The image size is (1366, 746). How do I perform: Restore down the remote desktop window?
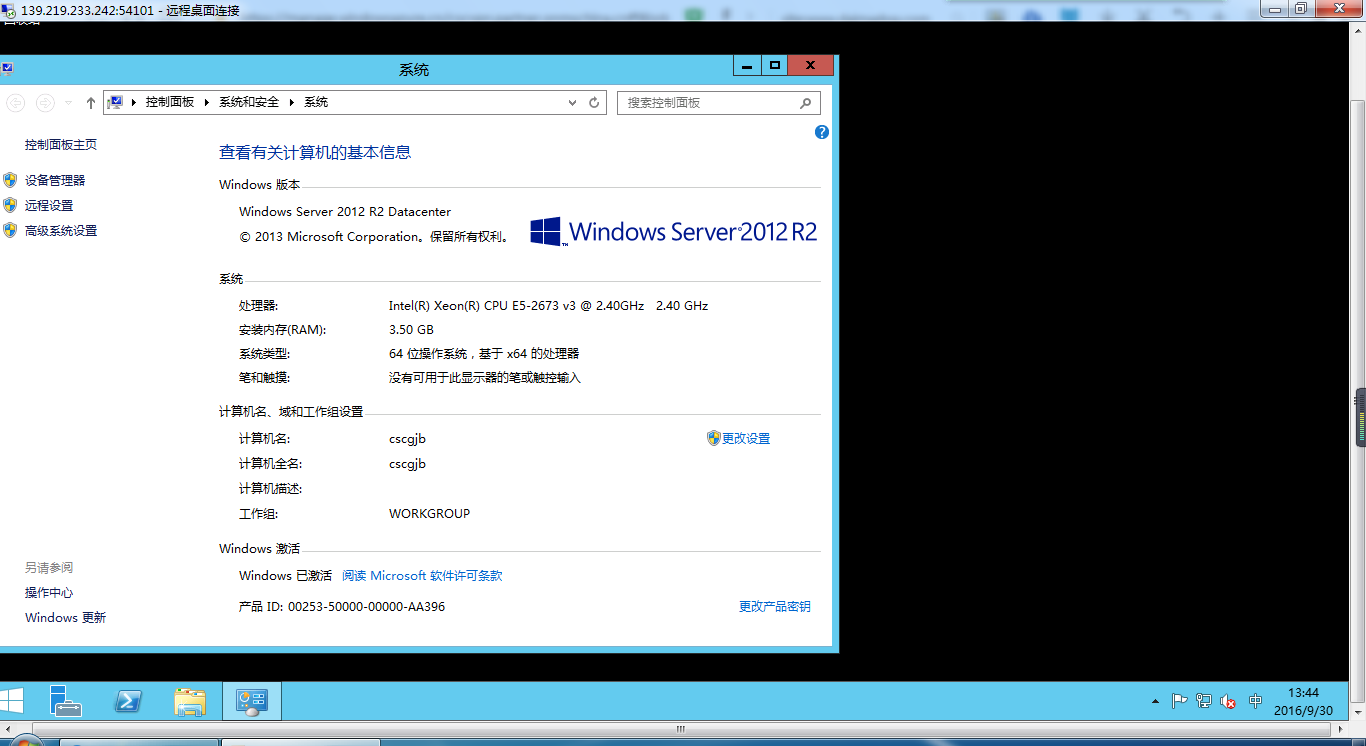pos(1300,9)
